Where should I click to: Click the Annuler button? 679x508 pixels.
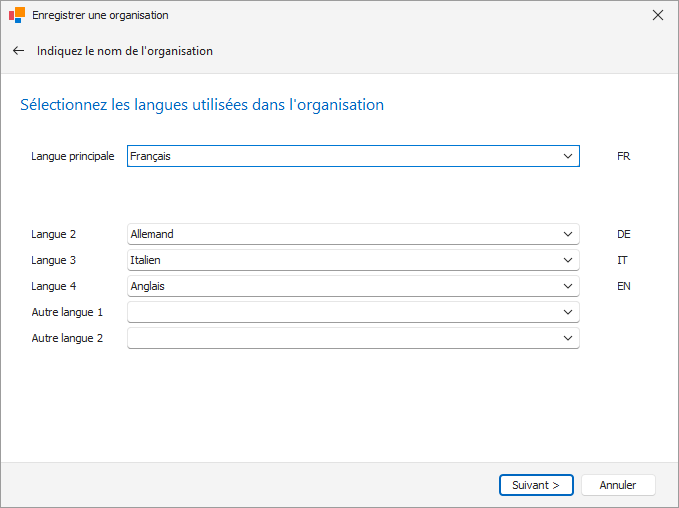pyautogui.click(x=618, y=485)
